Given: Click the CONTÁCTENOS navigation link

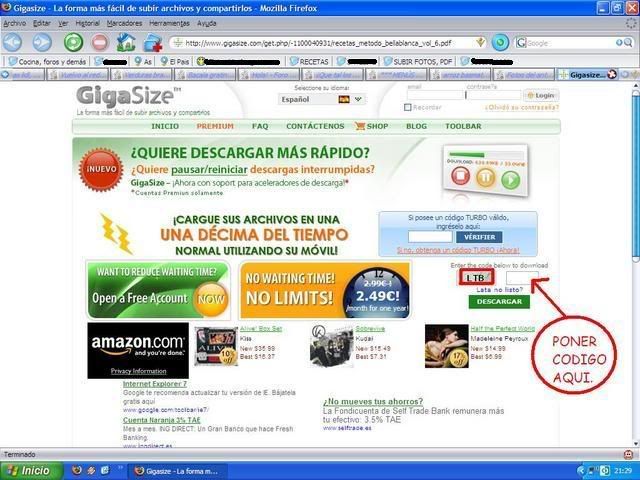Looking at the screenshot, I should coord(315,126).
